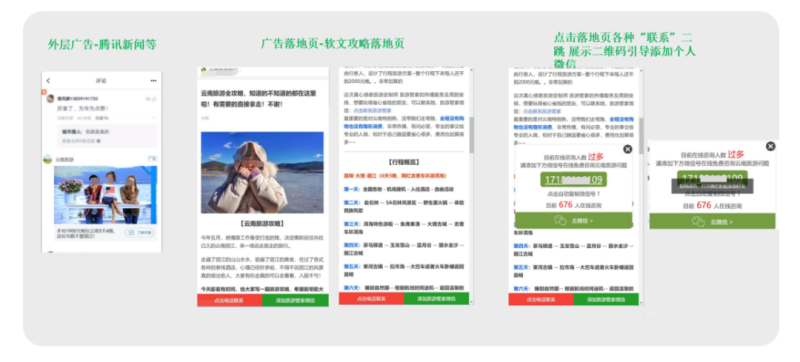
Task: Tap the back arrow on the 评论 page
Action: [48, 81]
